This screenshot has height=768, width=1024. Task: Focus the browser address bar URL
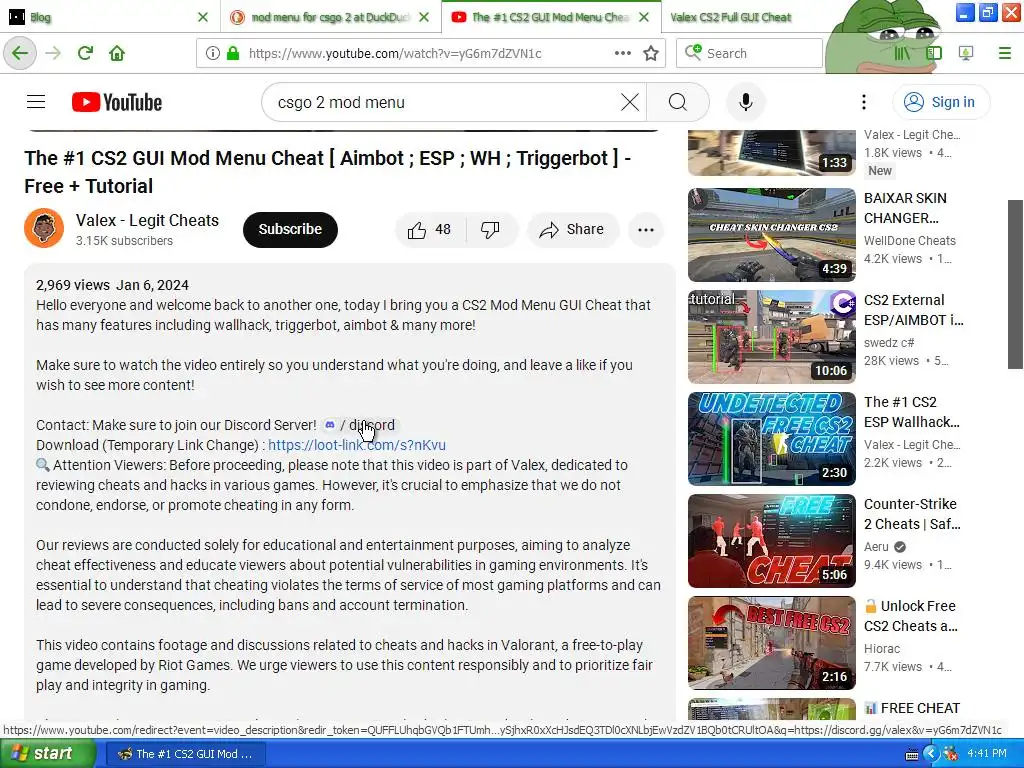(x=395, y=53)
